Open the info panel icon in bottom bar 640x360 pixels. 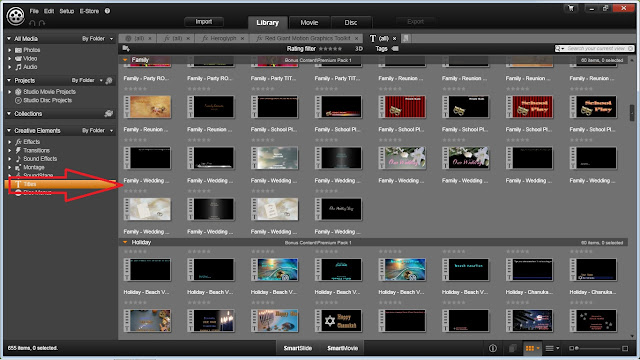click(493, 348)
